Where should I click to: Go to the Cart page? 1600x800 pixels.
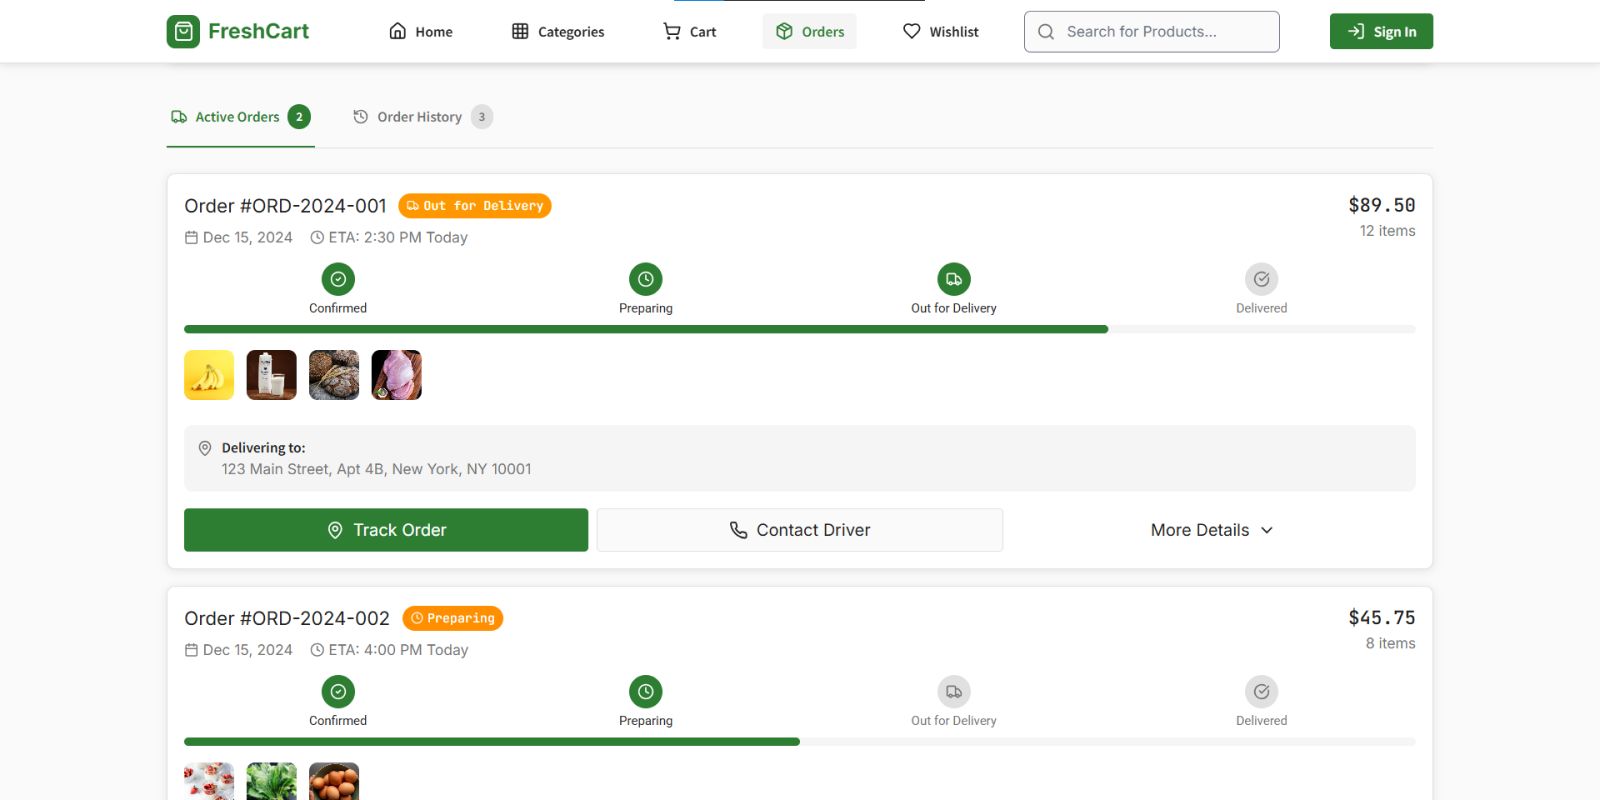tap(690, 32)
